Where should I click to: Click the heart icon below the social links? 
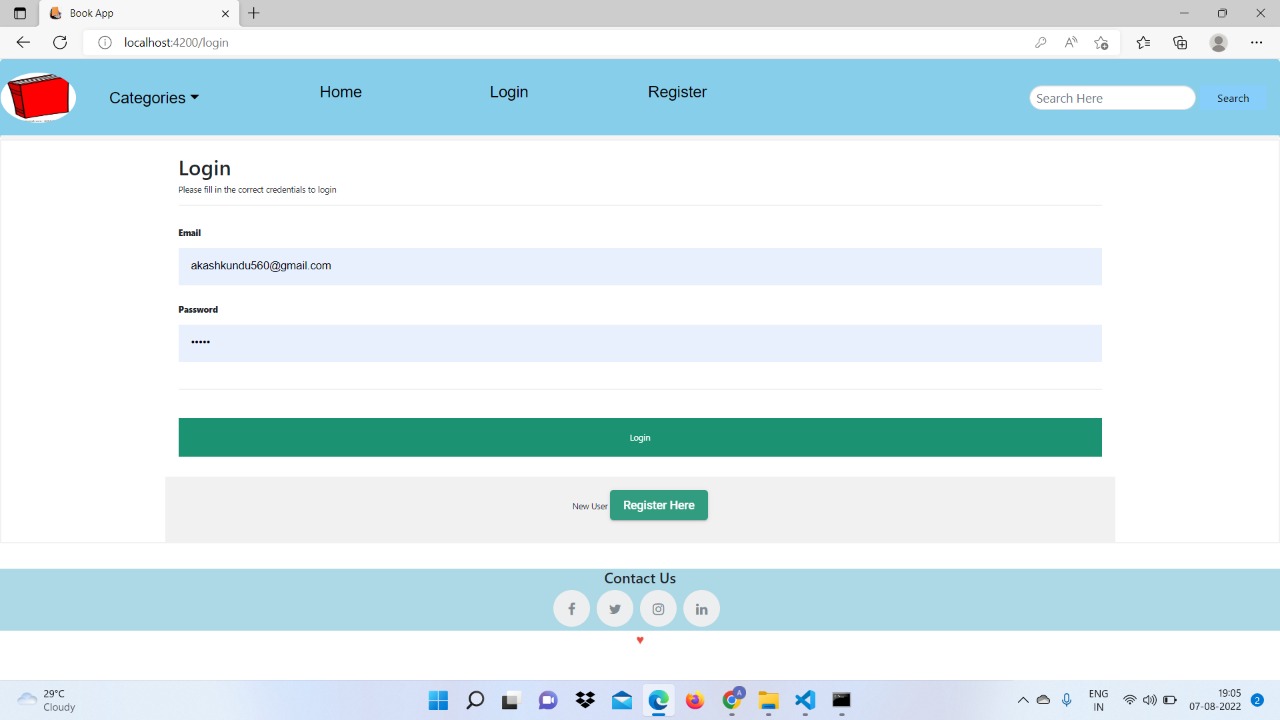[x=640, y=640]
